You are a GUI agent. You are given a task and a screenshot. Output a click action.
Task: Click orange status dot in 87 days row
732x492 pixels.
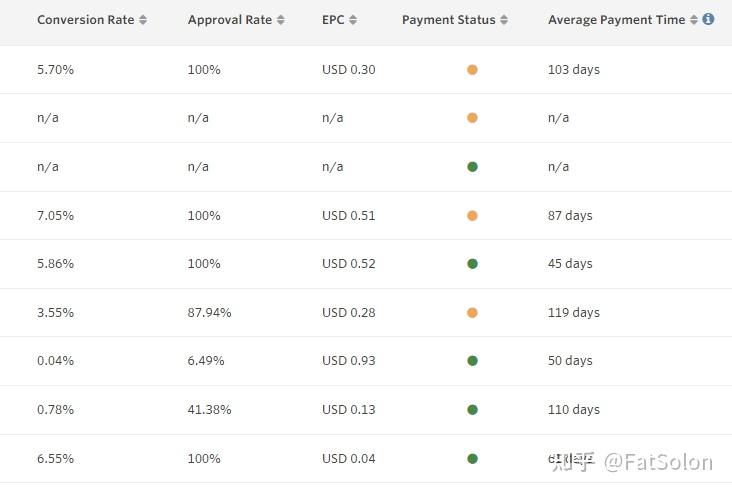(472, 216)
